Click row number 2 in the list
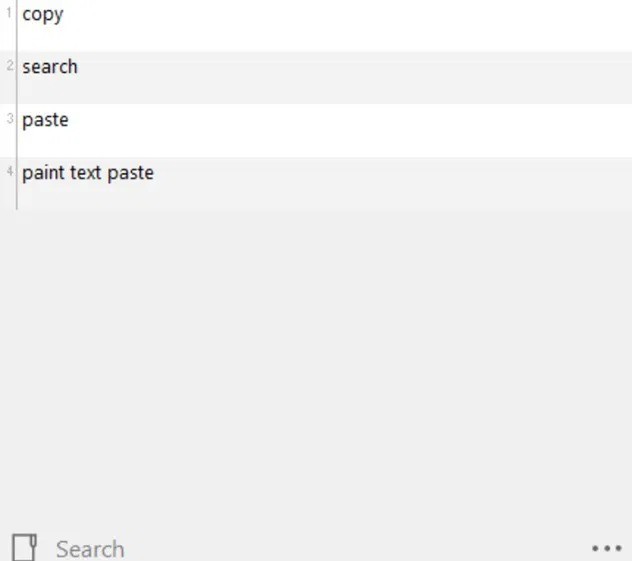632x561 pixels. click(9, 66)
